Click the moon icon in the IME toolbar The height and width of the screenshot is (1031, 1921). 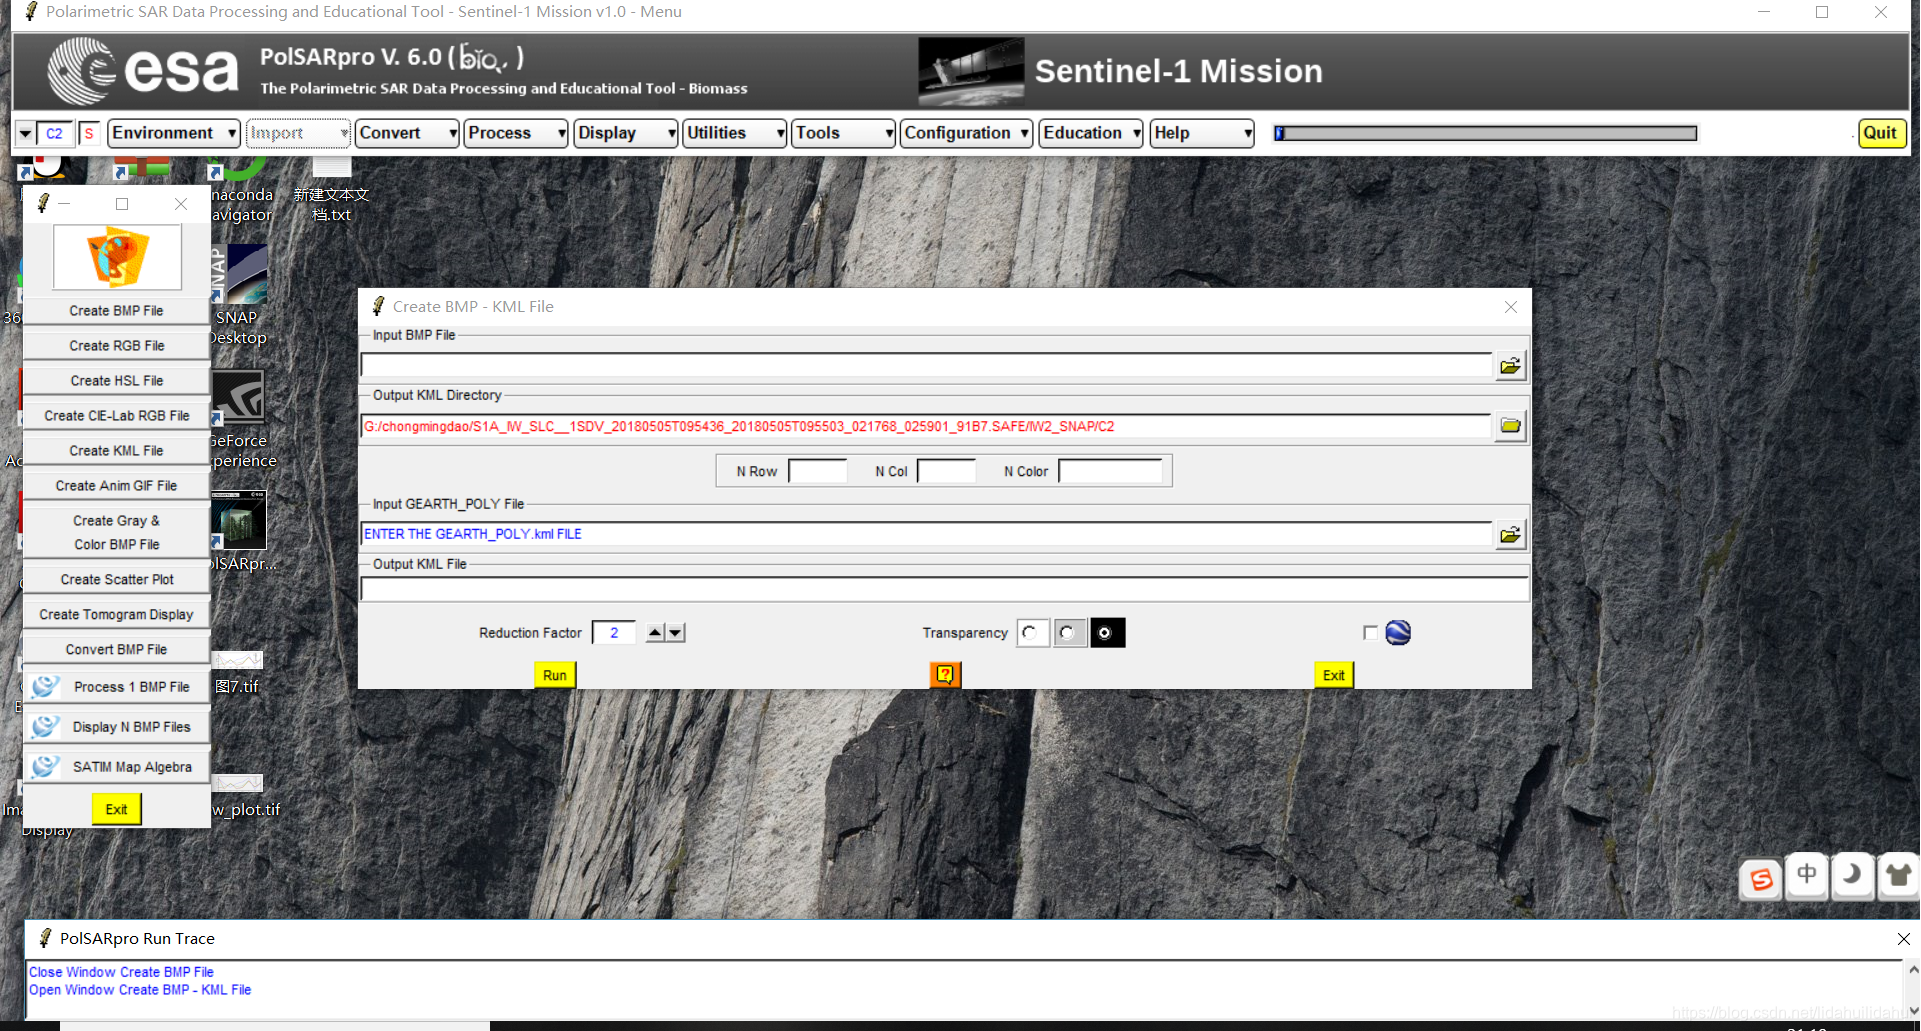1852,875
